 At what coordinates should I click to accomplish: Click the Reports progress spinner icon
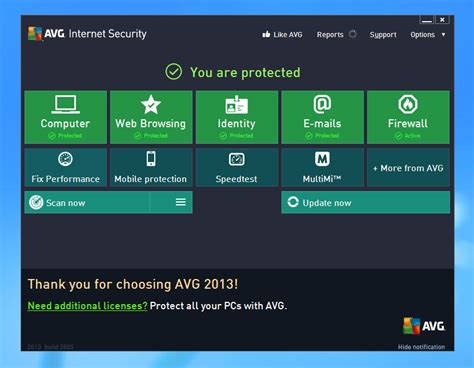(353, 34)
